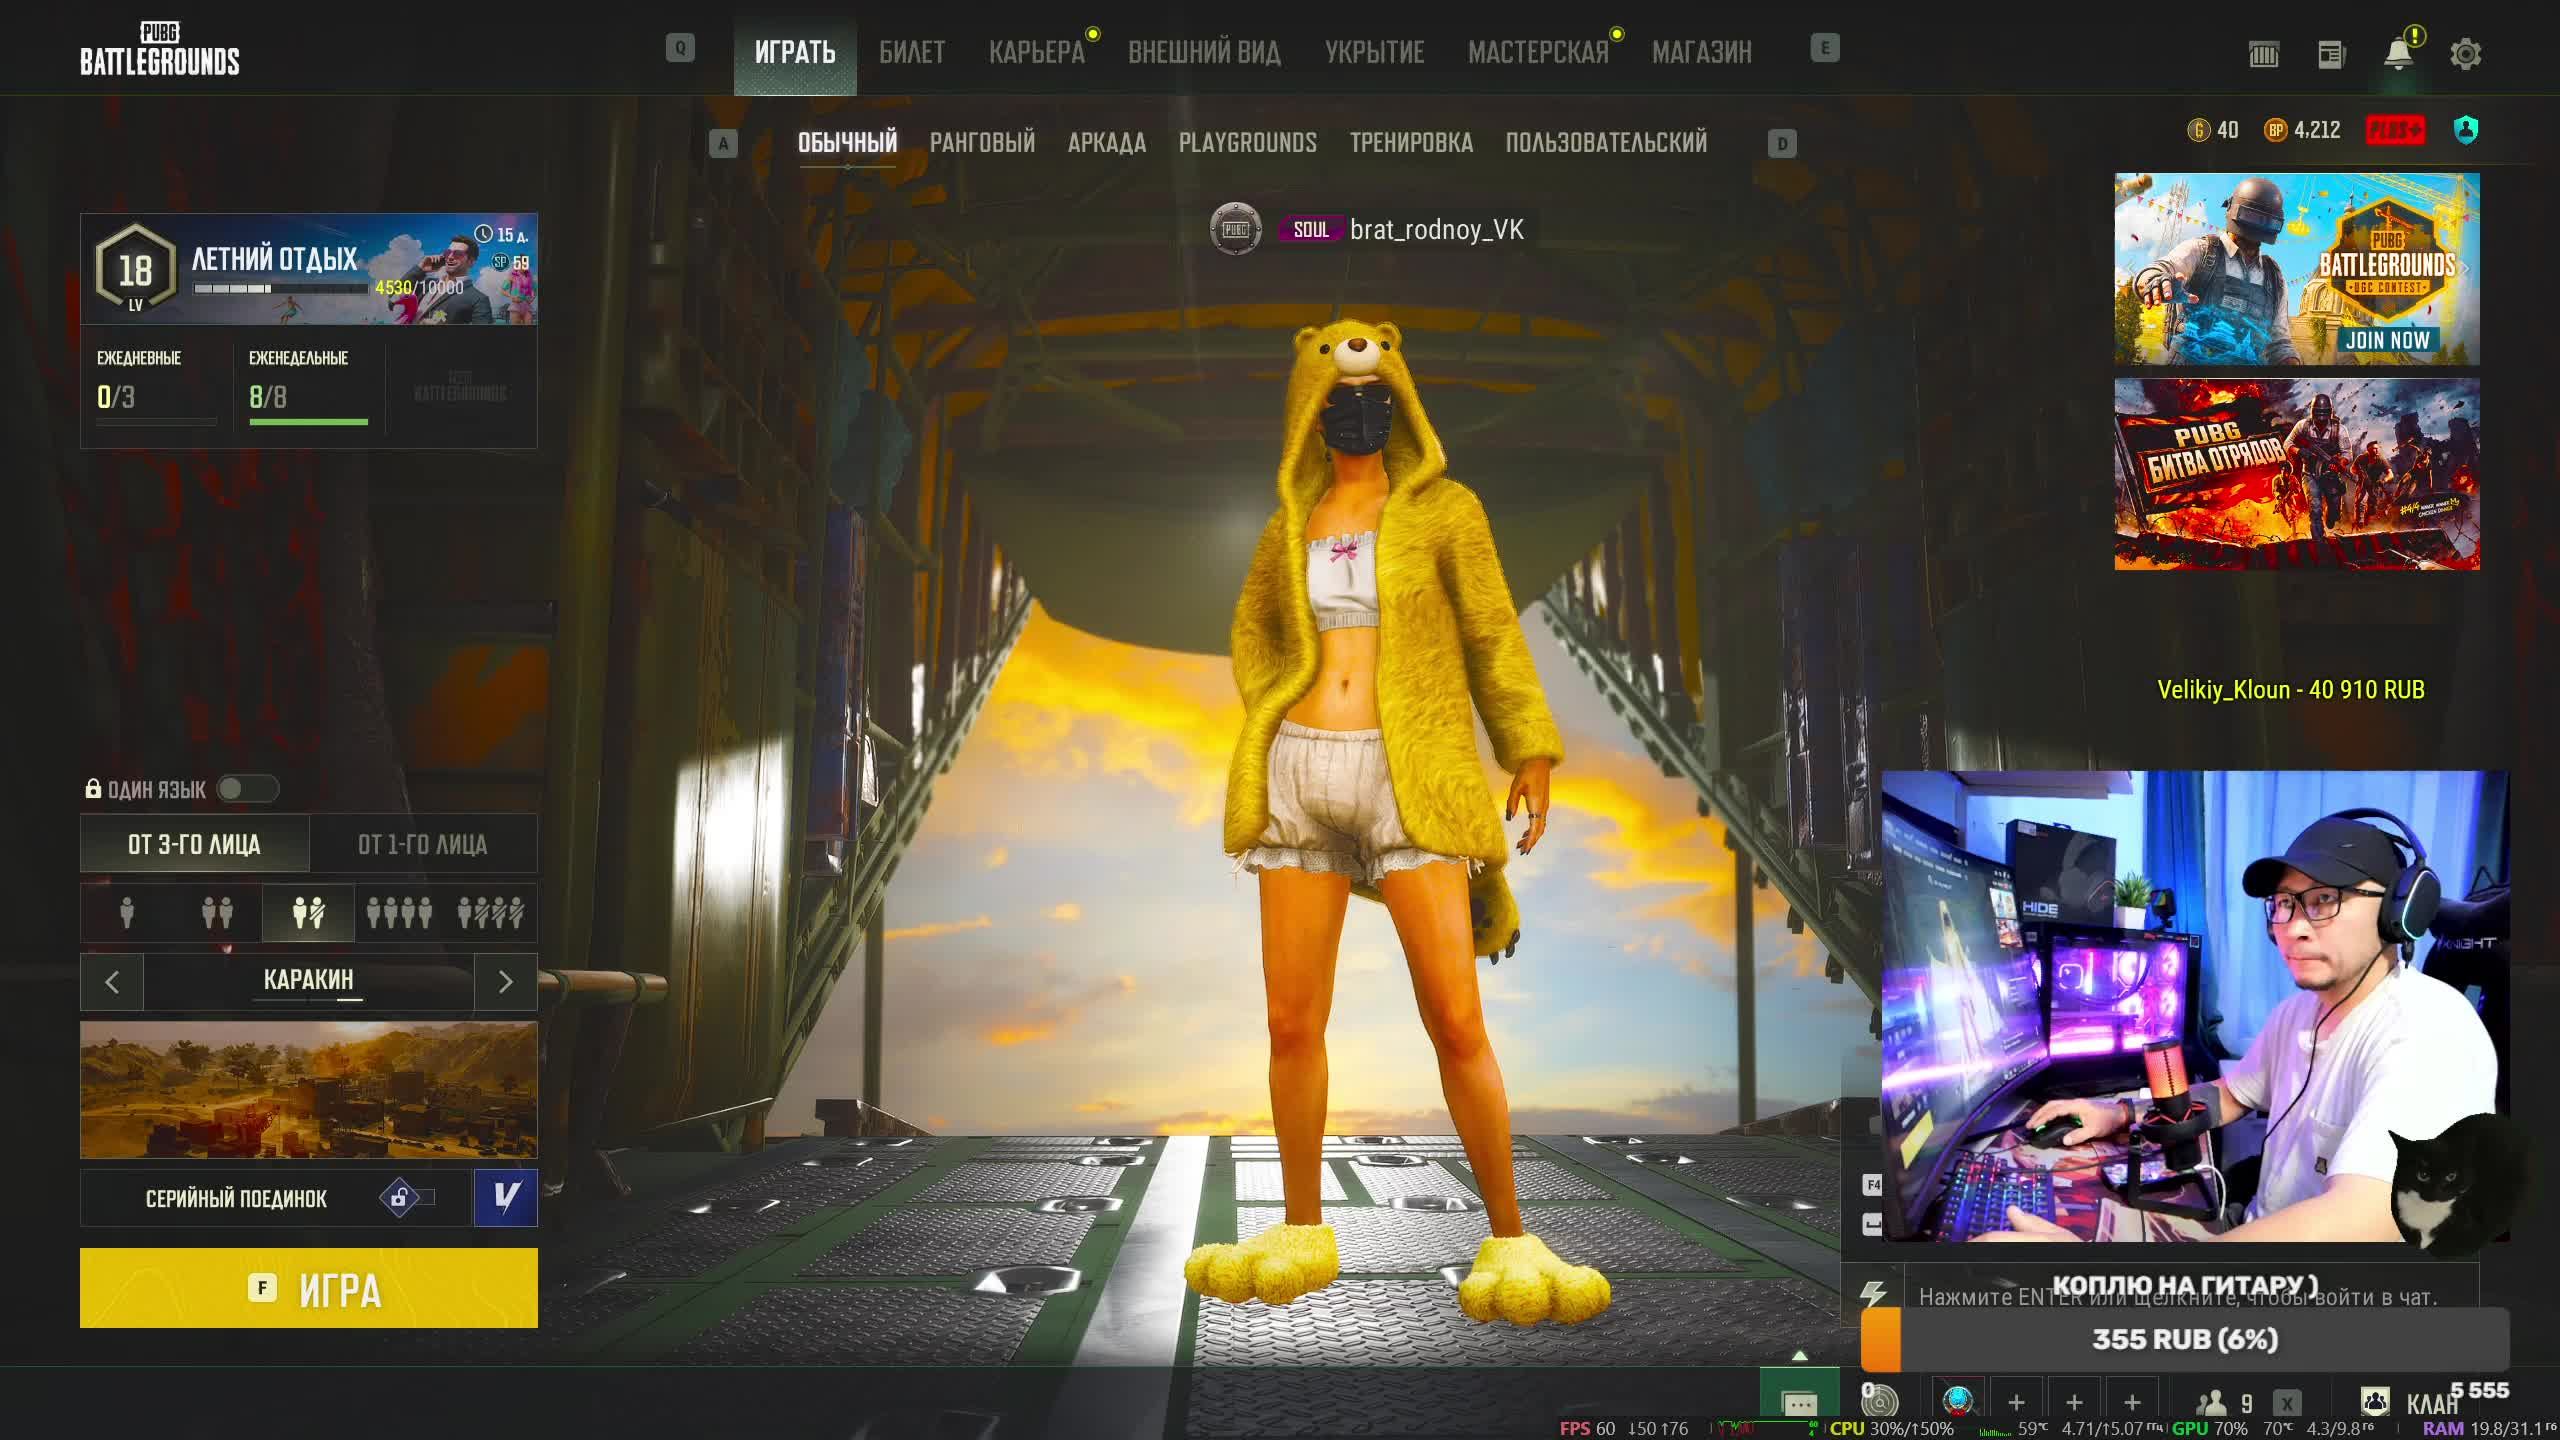This screenshot has height=1440, width=2560.
Task: Click the A previous-mode key button
Action: click(723, 144)
